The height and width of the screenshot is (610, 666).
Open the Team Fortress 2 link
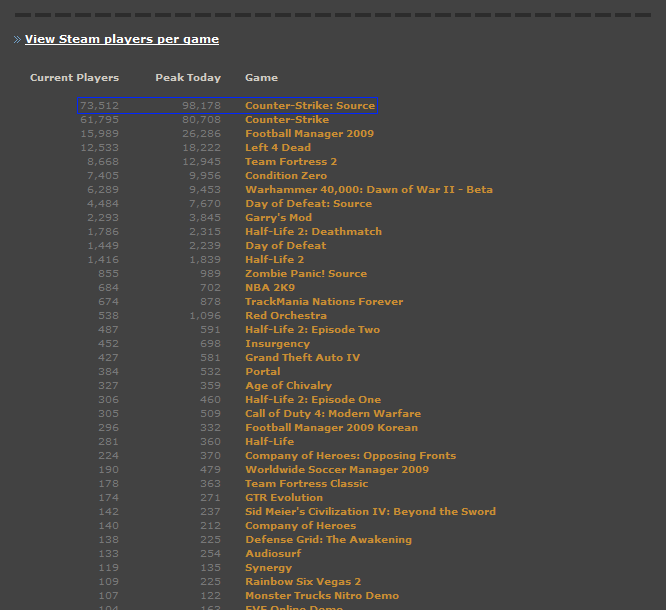291,161
